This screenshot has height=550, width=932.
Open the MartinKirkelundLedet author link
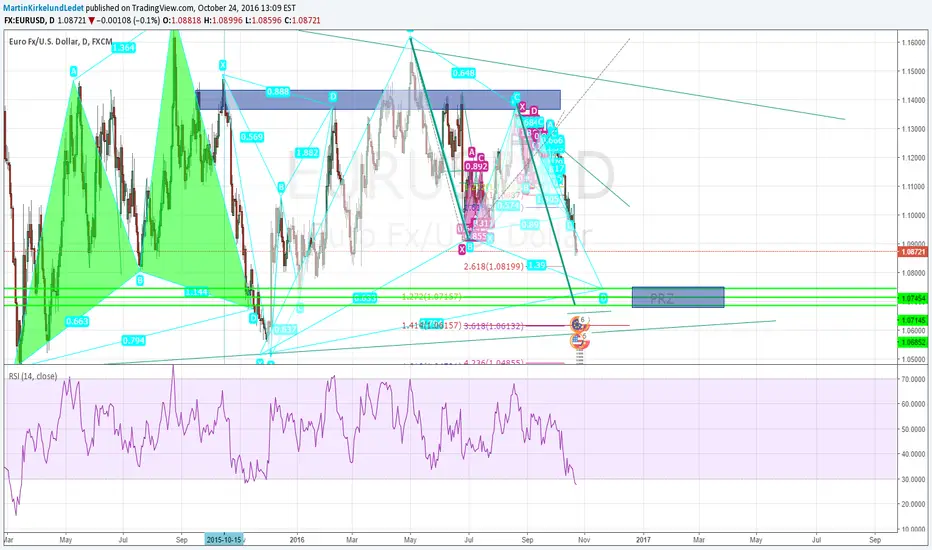point(44,8)
